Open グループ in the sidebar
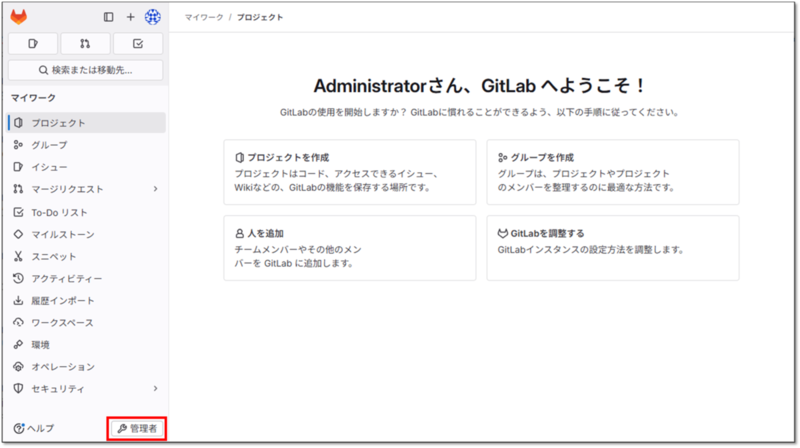The image size is (800, 448). (87, 145)
